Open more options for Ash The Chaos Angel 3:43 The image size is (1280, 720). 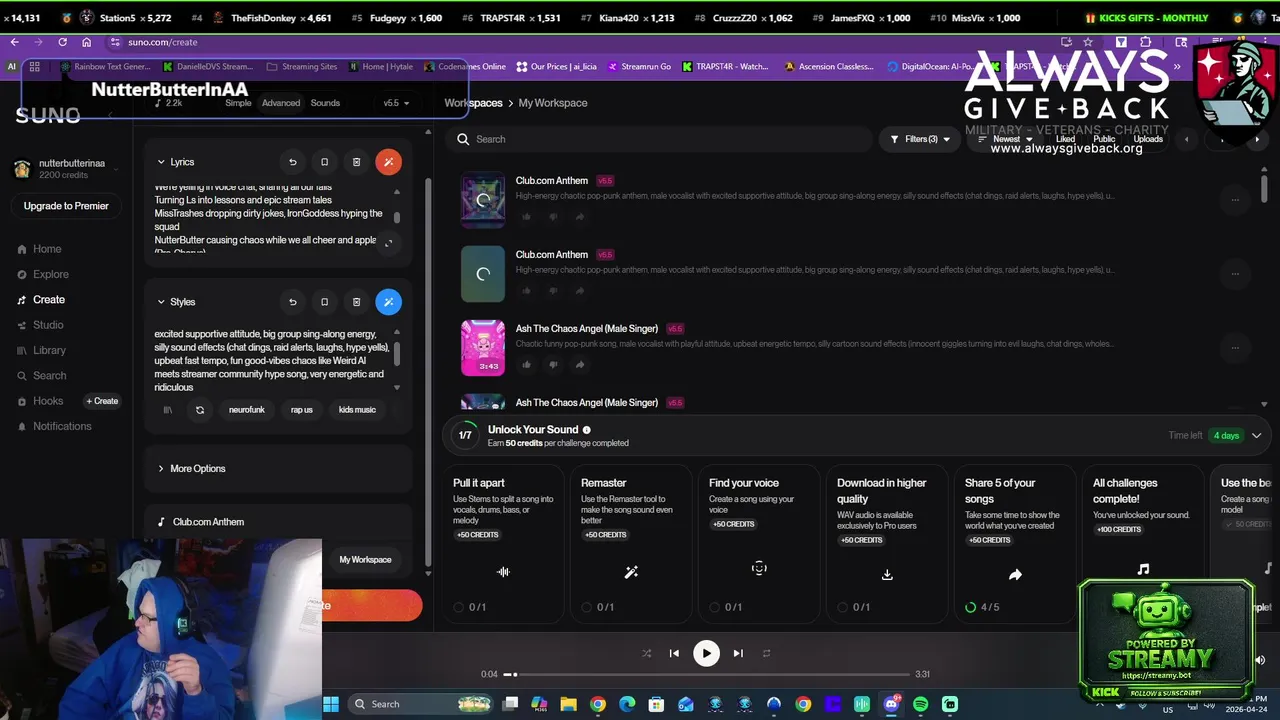(1235, 348)
